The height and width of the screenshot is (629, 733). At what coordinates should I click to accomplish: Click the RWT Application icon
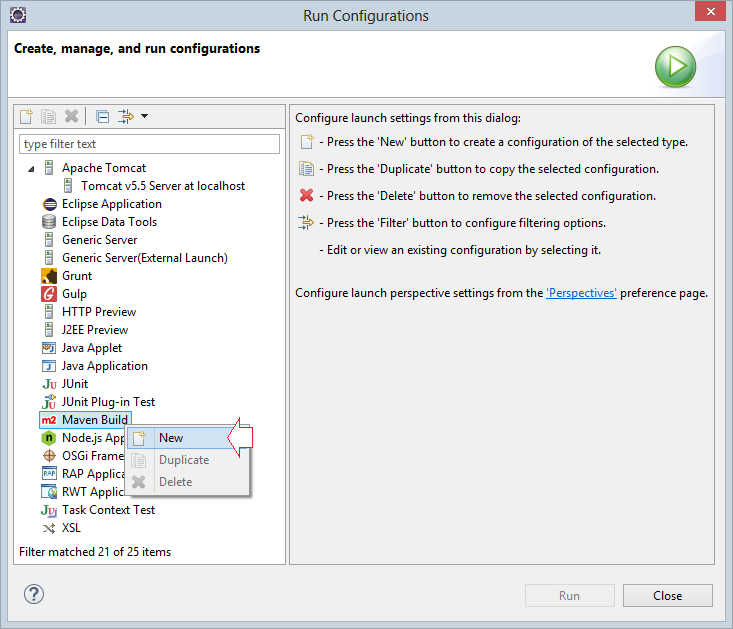[x=49, y=492]
